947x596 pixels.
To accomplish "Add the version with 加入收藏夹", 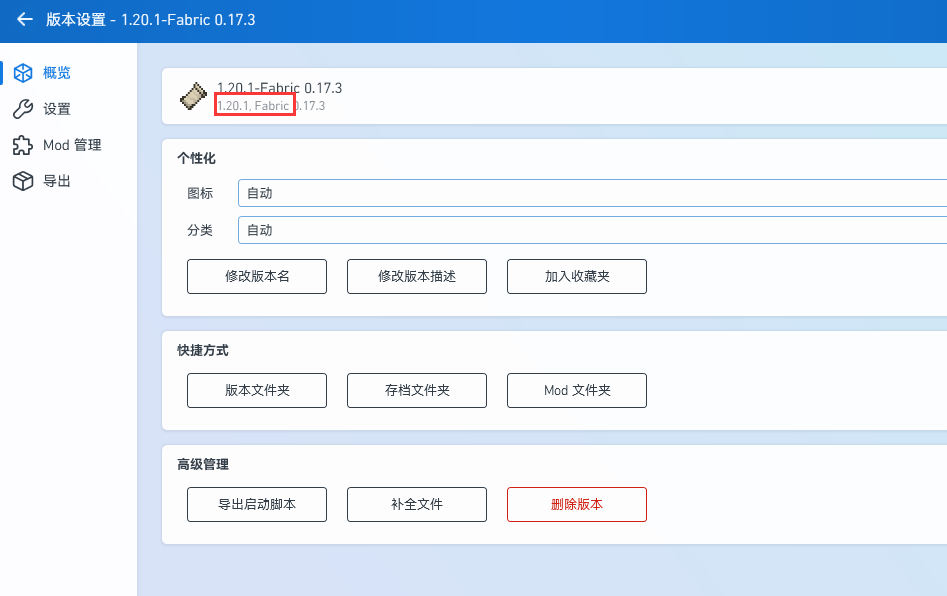I will pos(577,276).
